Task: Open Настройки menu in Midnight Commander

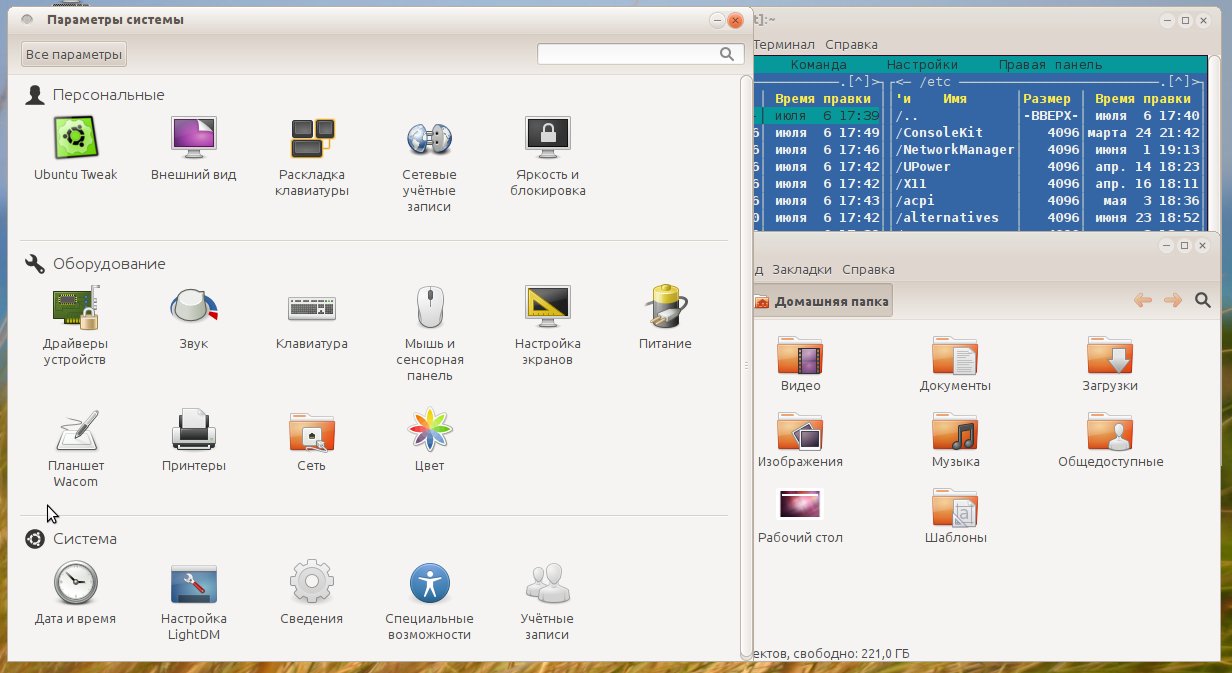Action: click(922, 65)
